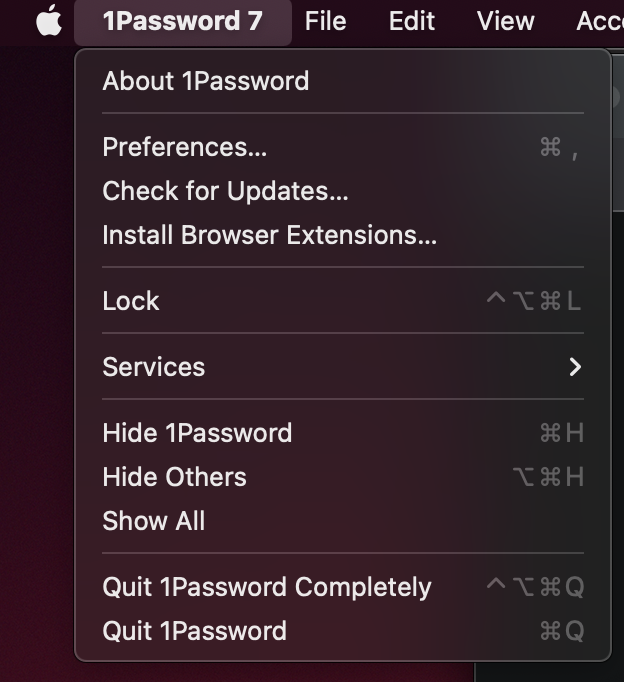The image size is (624, 682).
Task: Select About 1Password
Action: point(205,81)
